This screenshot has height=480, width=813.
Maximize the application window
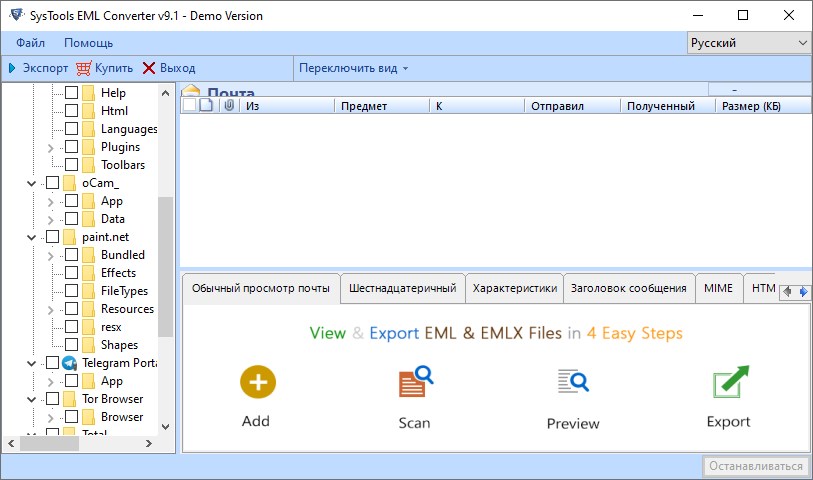tap(743, 15)
